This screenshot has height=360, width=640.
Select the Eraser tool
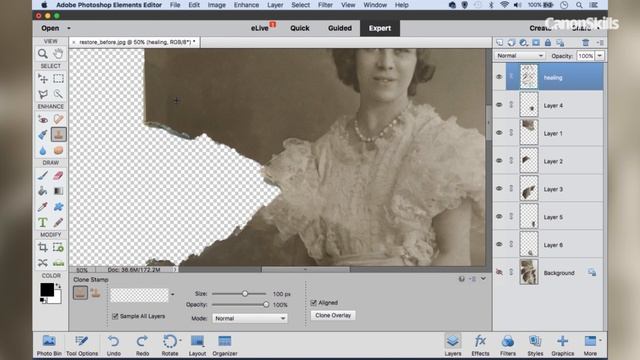click(x=58, y=176)
